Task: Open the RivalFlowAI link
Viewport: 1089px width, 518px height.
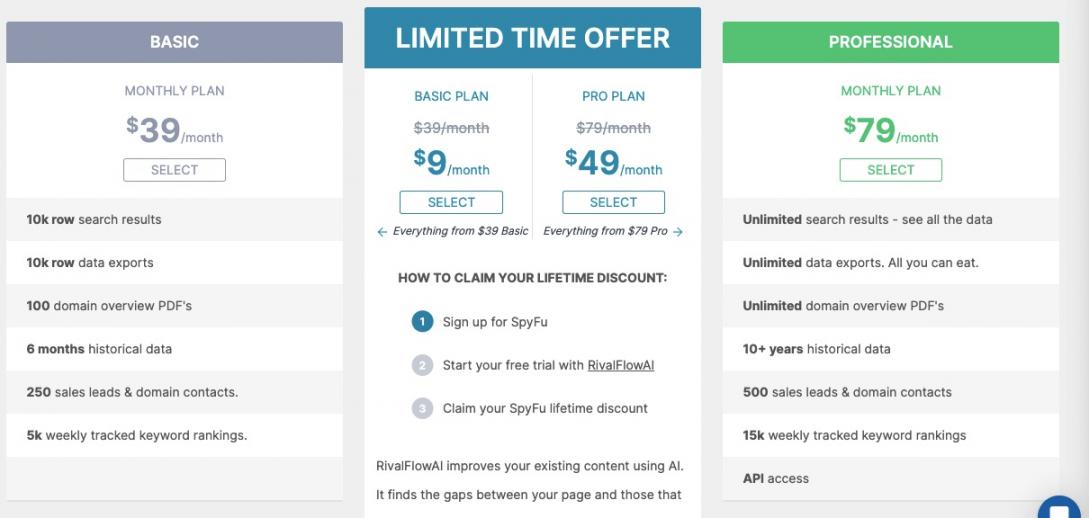Action: click(x=620, y=365)
